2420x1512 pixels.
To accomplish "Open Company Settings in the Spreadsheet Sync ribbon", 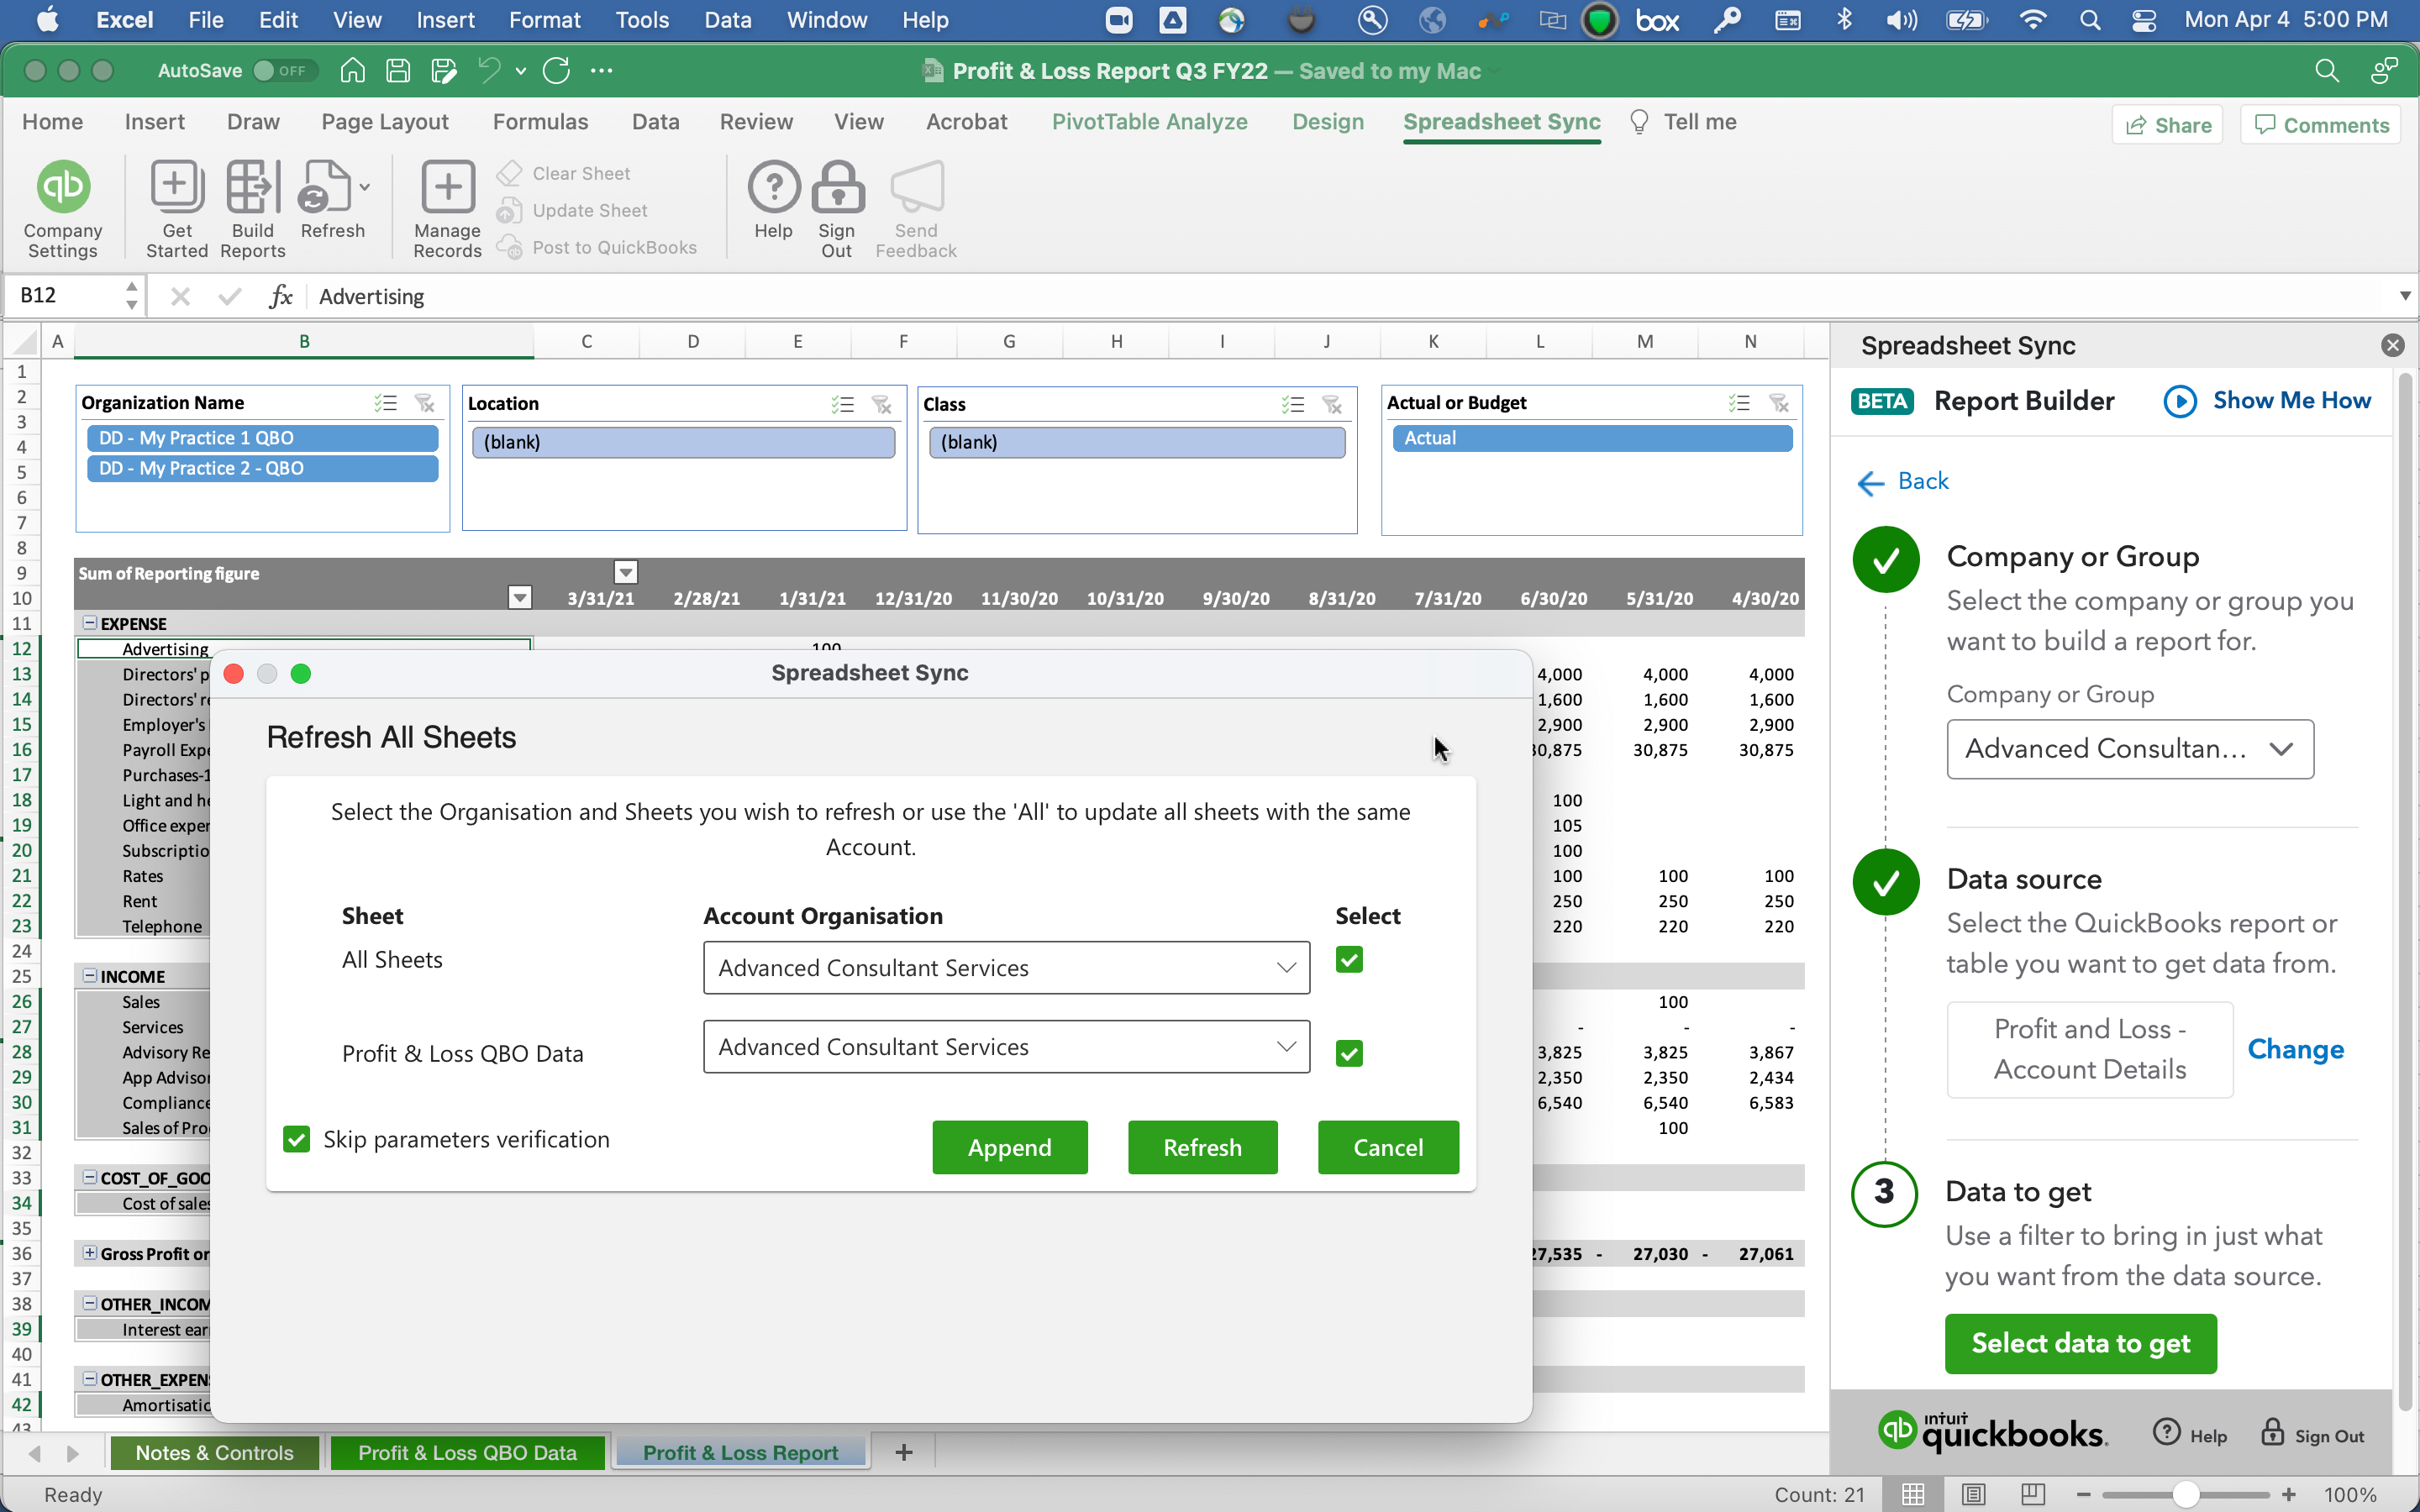I will pos(62,207).
